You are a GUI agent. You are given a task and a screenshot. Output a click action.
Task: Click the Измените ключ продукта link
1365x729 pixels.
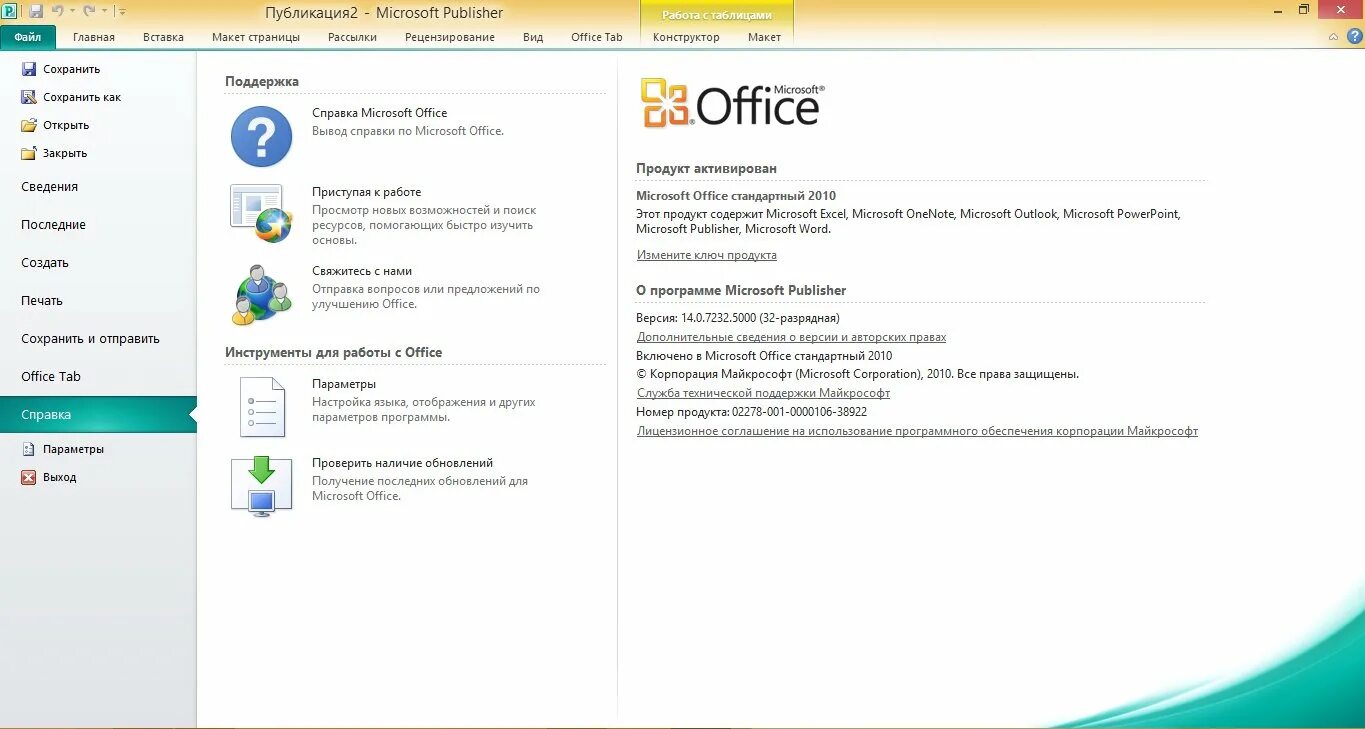click(x=707, y=255)
